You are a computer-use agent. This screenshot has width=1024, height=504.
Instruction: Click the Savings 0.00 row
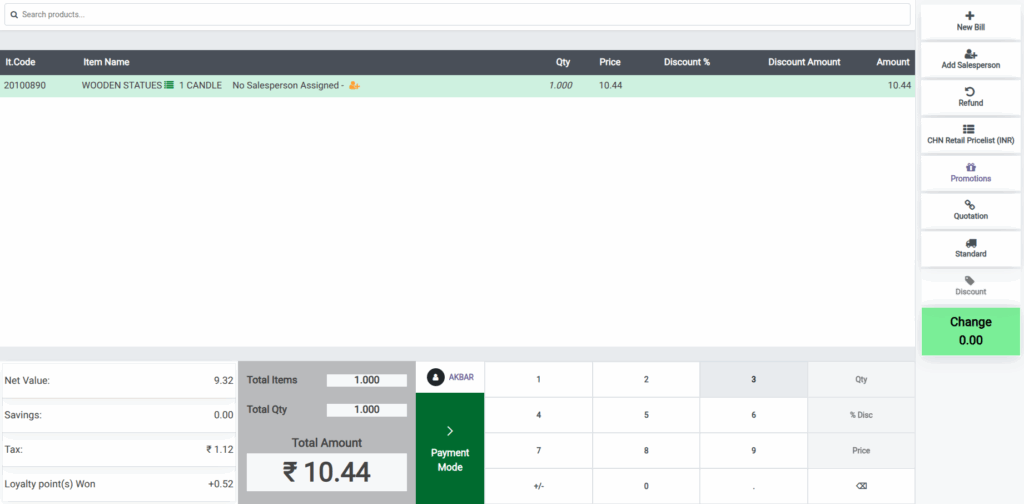tap(119, 415)
